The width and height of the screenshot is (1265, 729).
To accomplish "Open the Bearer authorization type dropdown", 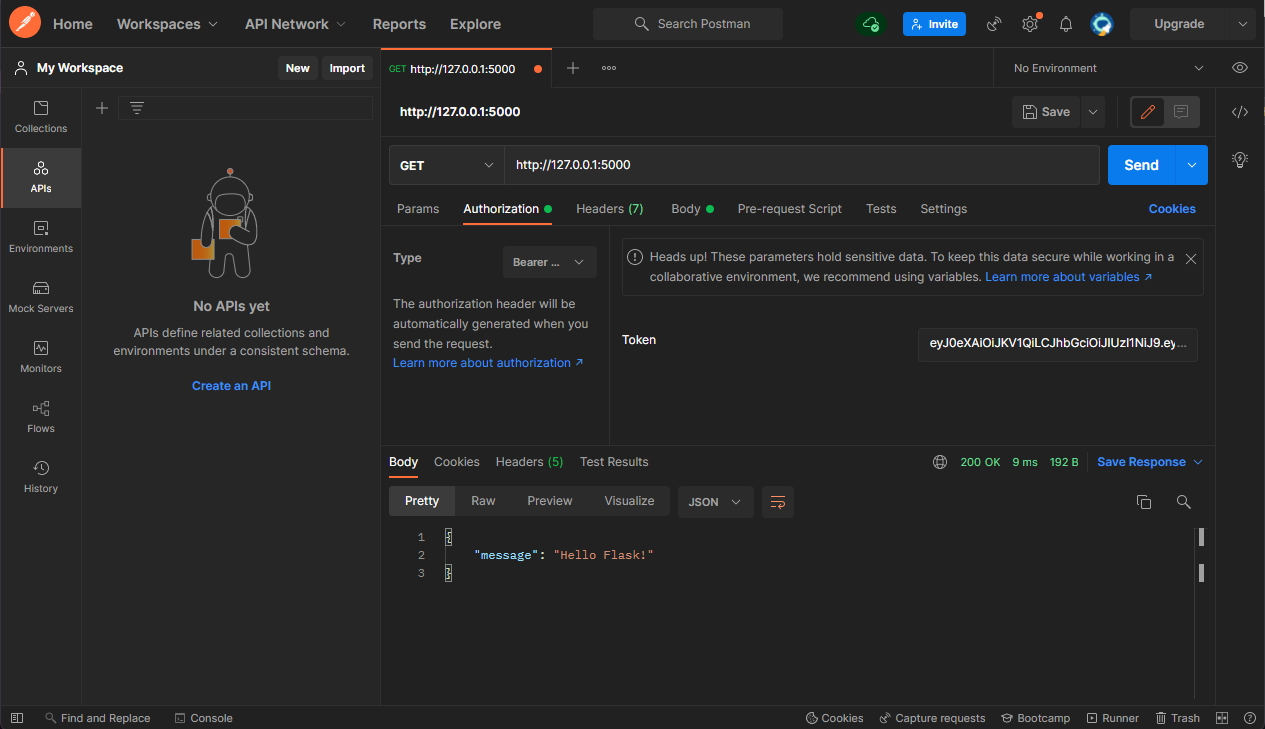I will pyautogui.click(x=549, y=262).
